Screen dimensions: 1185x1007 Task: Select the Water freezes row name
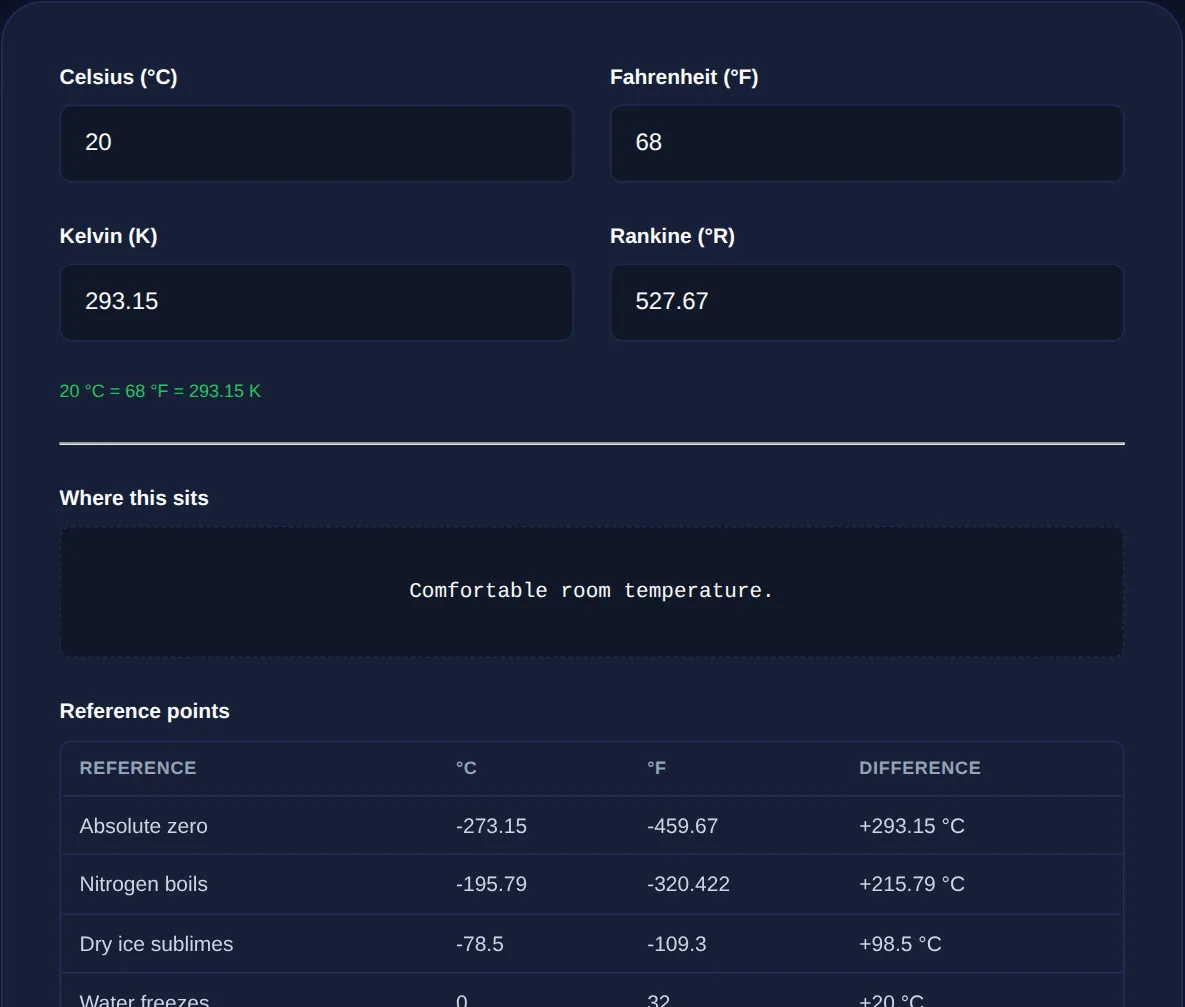click(144, 999)
